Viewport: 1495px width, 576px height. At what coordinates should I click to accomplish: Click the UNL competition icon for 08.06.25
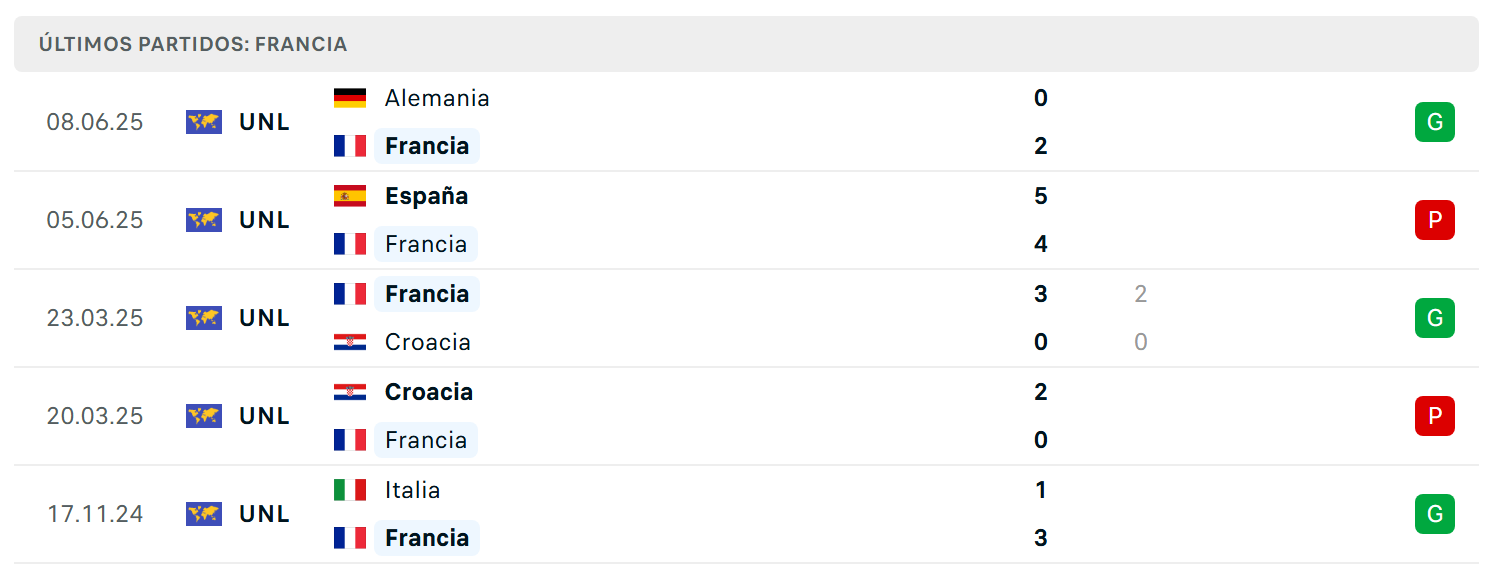point(204,122)
